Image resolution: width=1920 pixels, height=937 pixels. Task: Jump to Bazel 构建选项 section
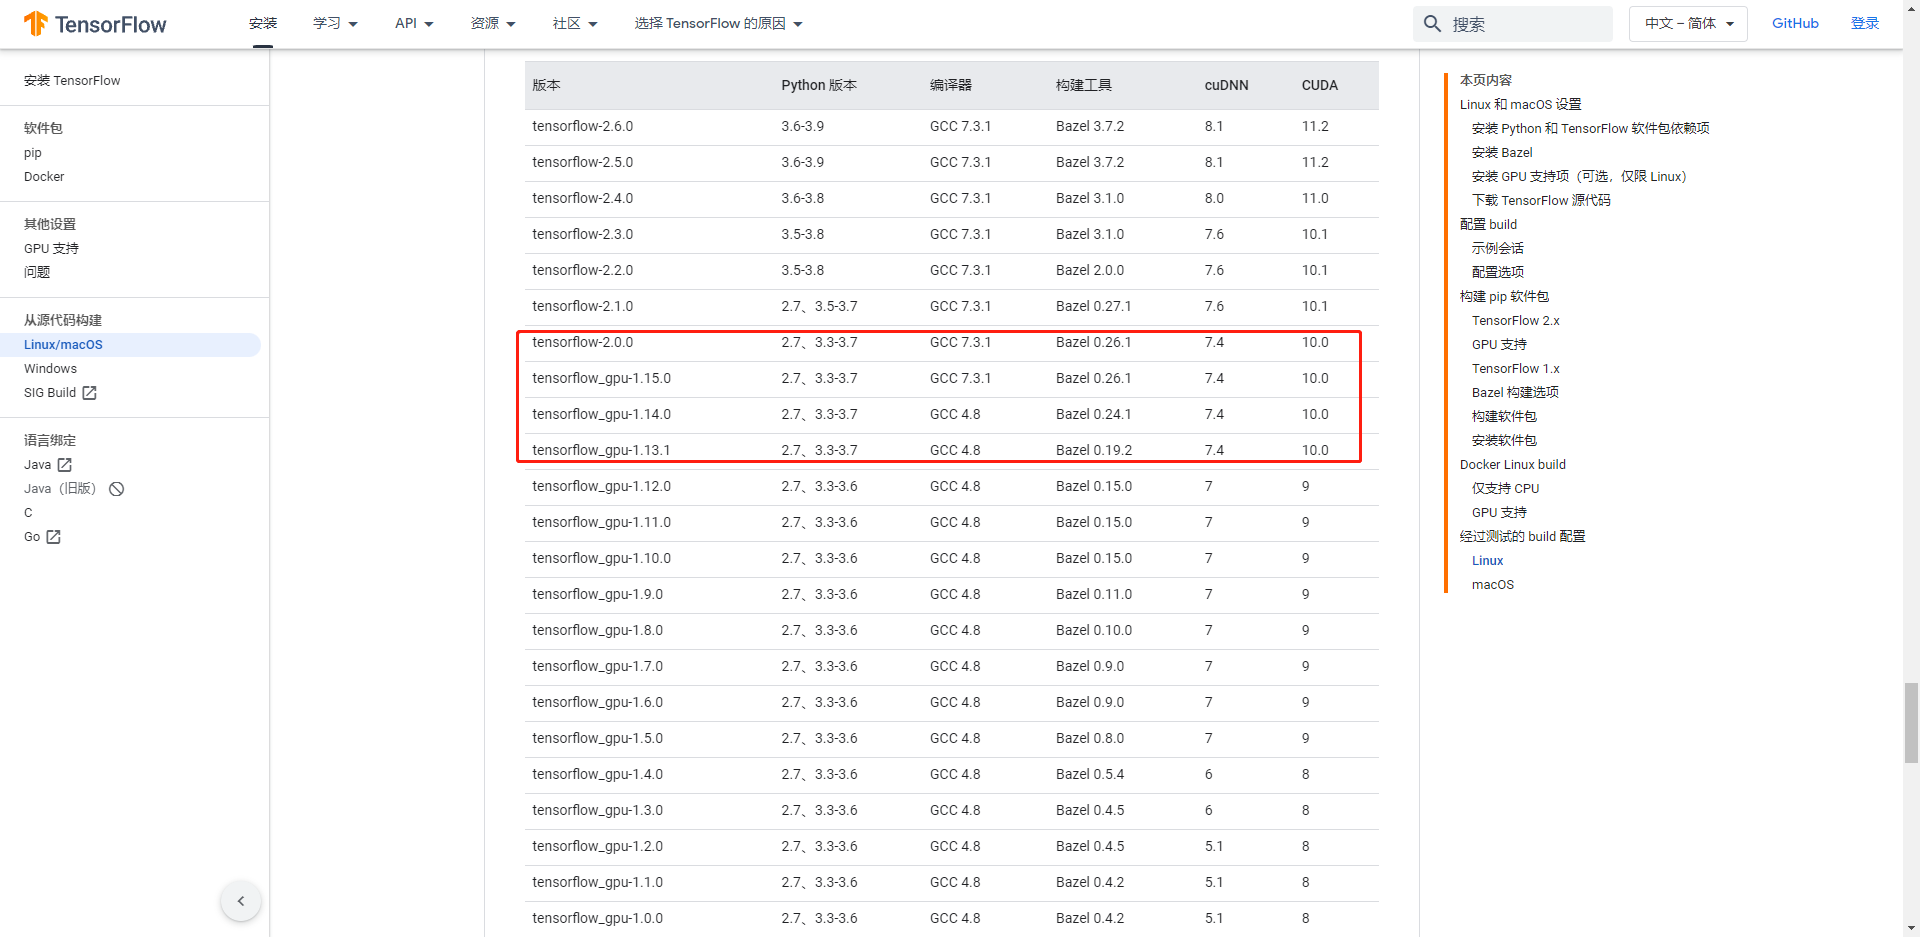(1515, 393)
